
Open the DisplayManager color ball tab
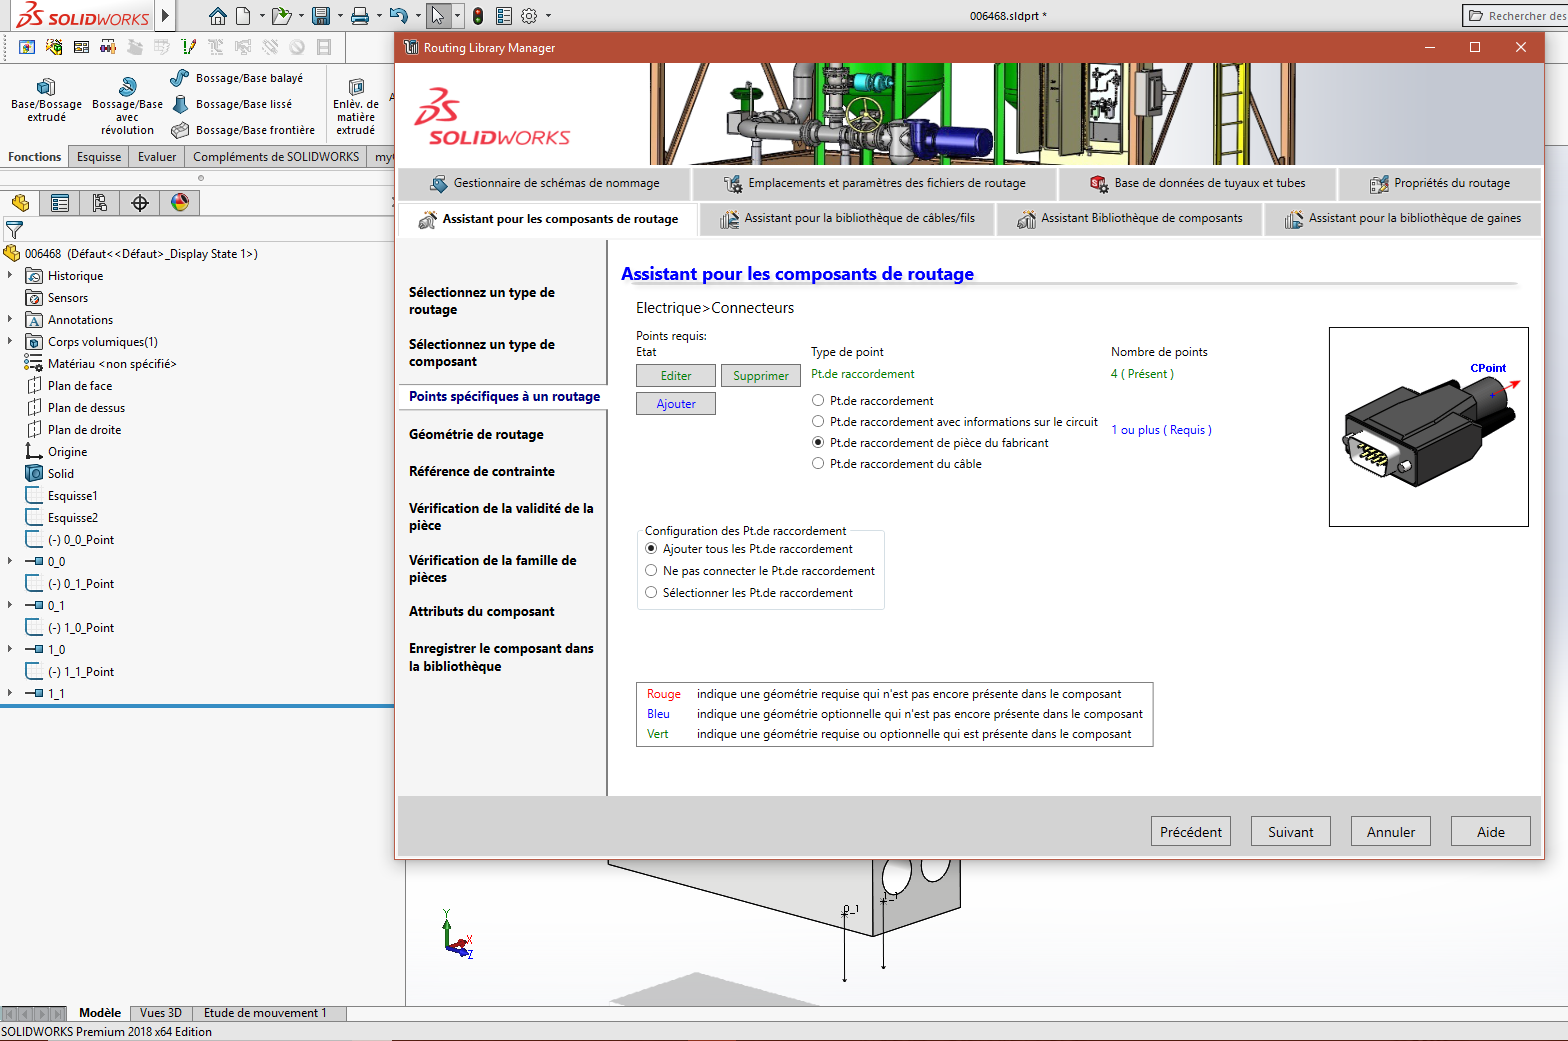click(180, 203)
